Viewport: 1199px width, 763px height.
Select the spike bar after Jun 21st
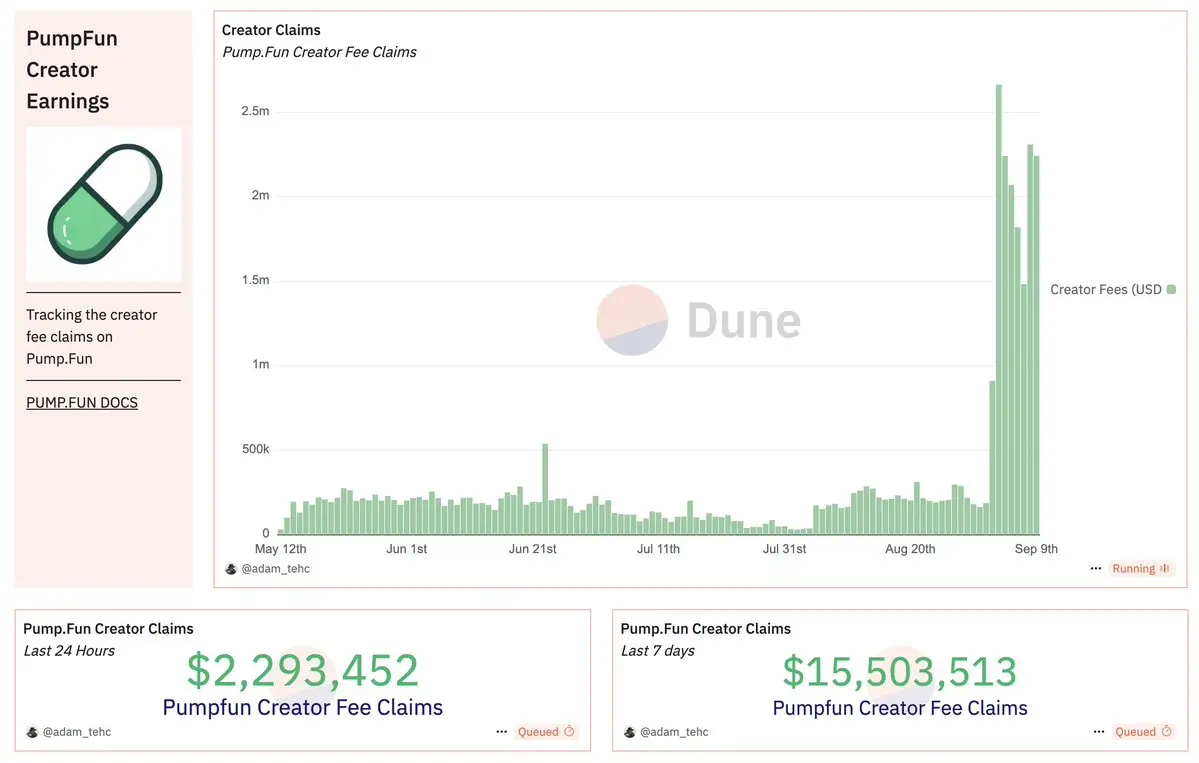545,489
